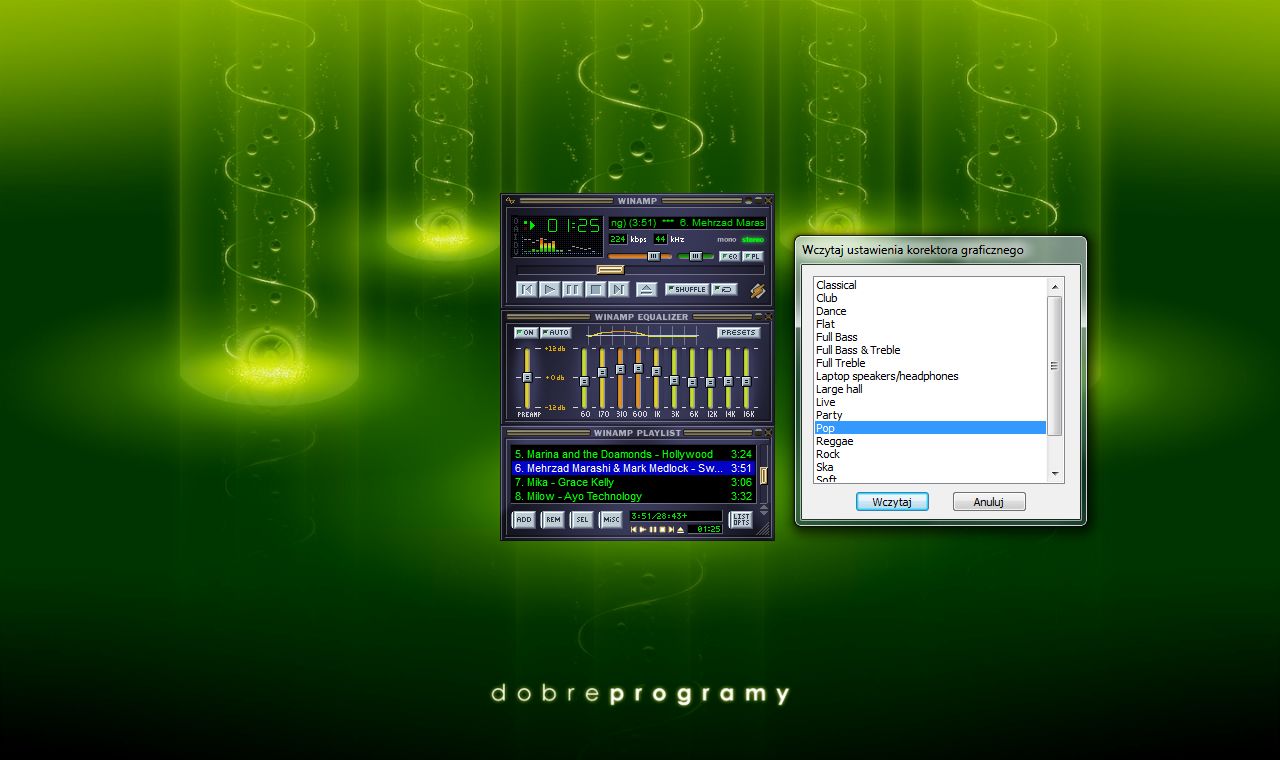Click the playlist mini pause icon
The image size is (1280, 760).
[653, 529]
